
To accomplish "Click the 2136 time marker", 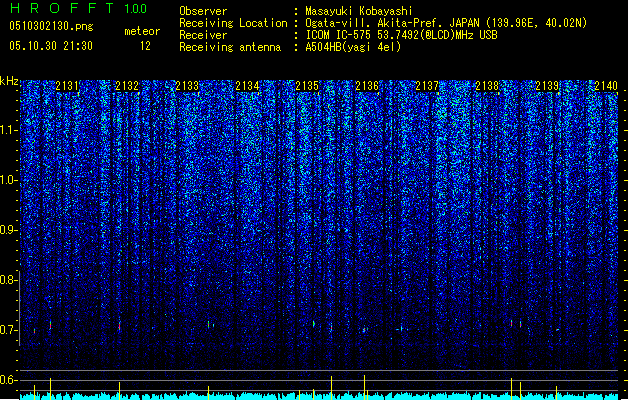I will coord(367,86).
